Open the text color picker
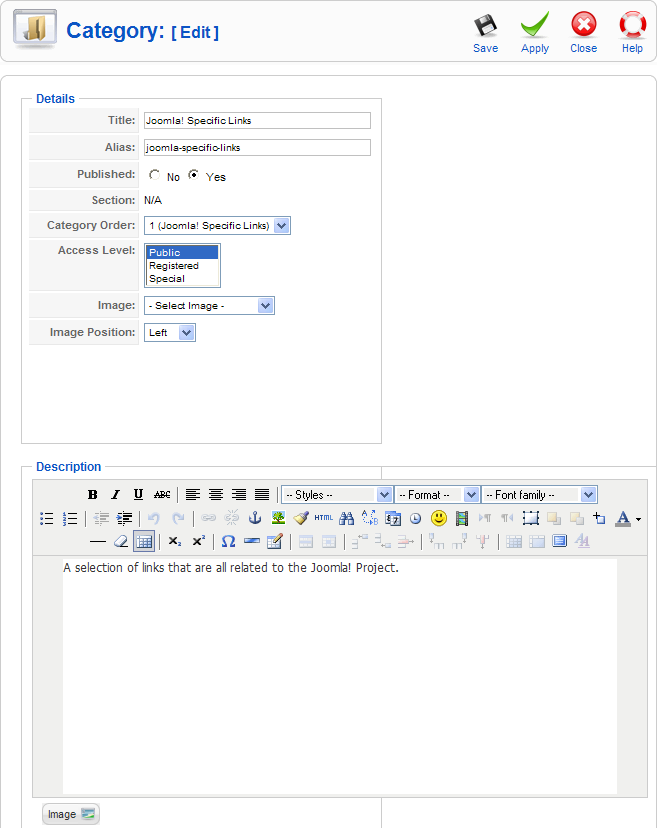The image size is (657, 828). tap(623, 518)
